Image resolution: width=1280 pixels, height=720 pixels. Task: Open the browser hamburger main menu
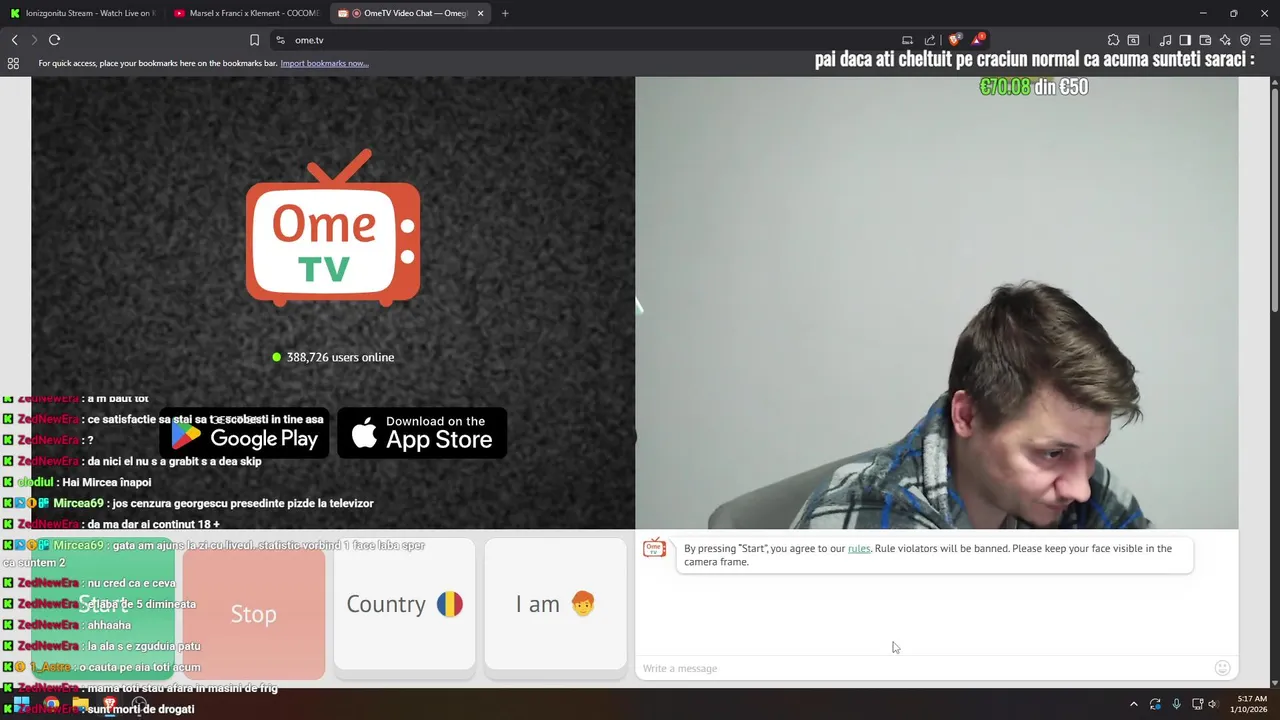click(1265, 40)
